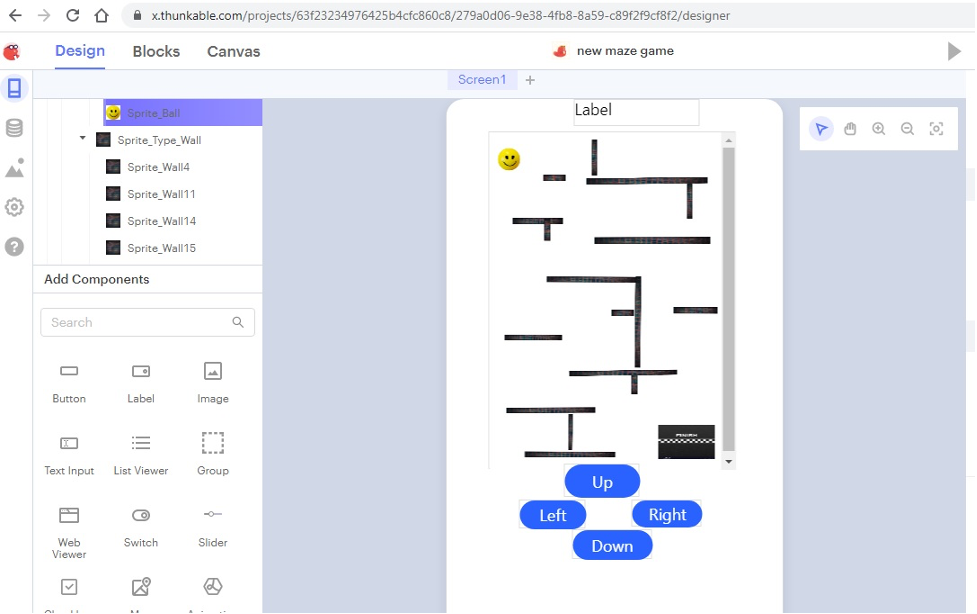
Task: Open the Canvas tab
Action: point(234,52)
